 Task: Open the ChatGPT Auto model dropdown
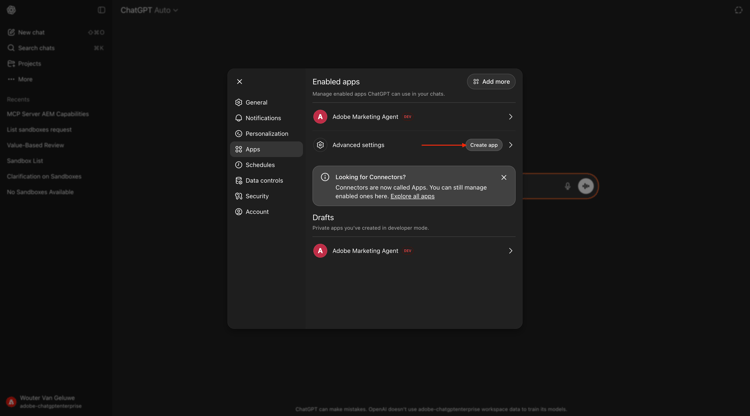149,10
